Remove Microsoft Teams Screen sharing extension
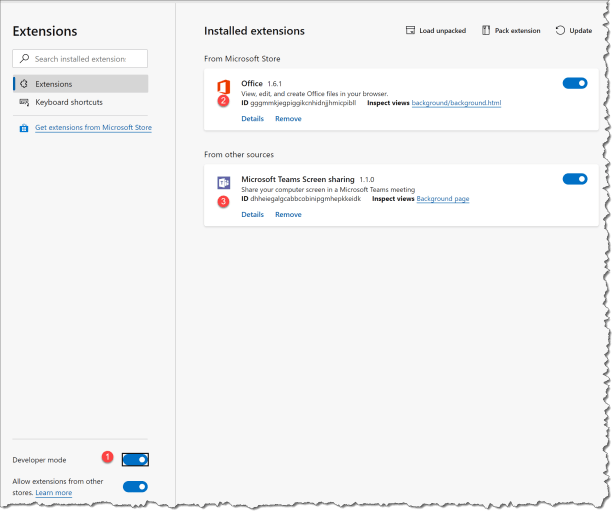616x514 pixels. tap(288, 215)
